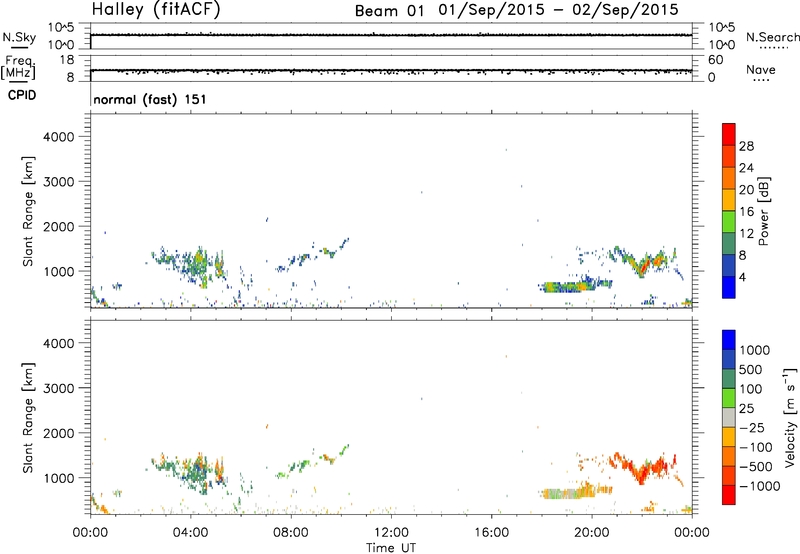
Task: Click the 'N.Search' legend label
Action: point(773,37)
